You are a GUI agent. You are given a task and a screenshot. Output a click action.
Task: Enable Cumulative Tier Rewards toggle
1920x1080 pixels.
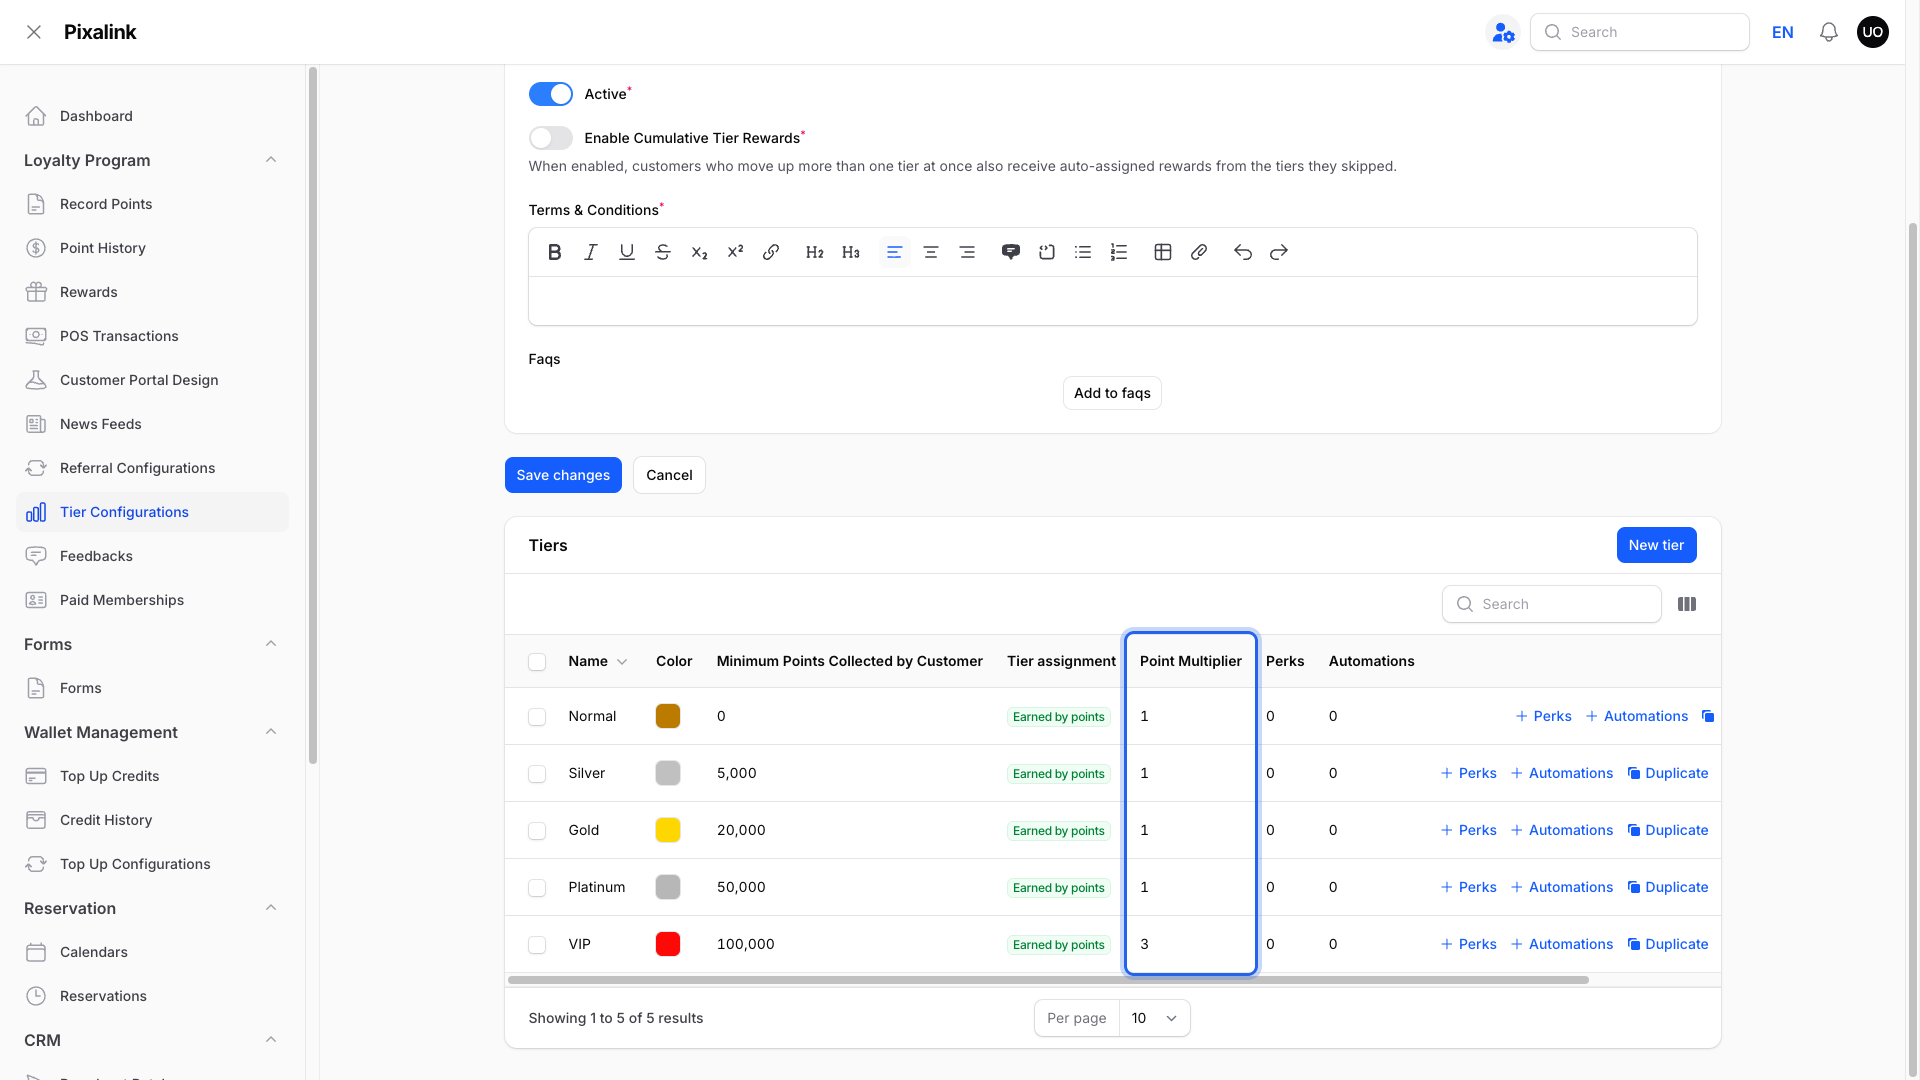pyautogui.click(x=550, y=138)
